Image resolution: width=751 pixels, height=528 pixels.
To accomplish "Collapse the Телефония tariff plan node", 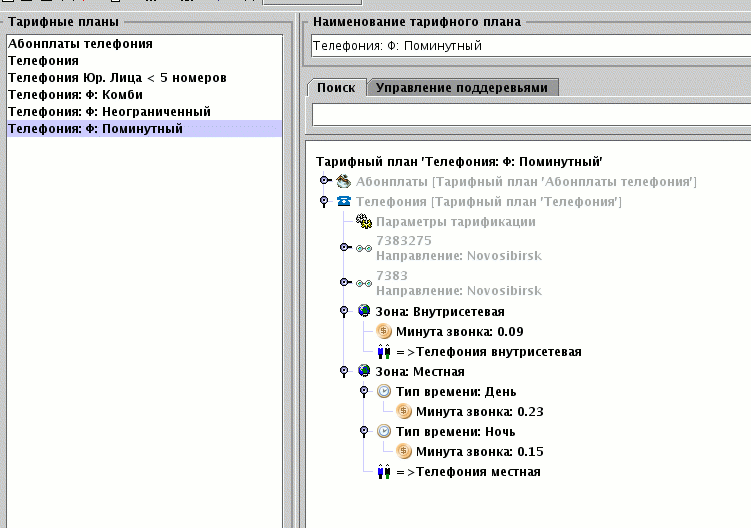I will [x=324, y=202].
